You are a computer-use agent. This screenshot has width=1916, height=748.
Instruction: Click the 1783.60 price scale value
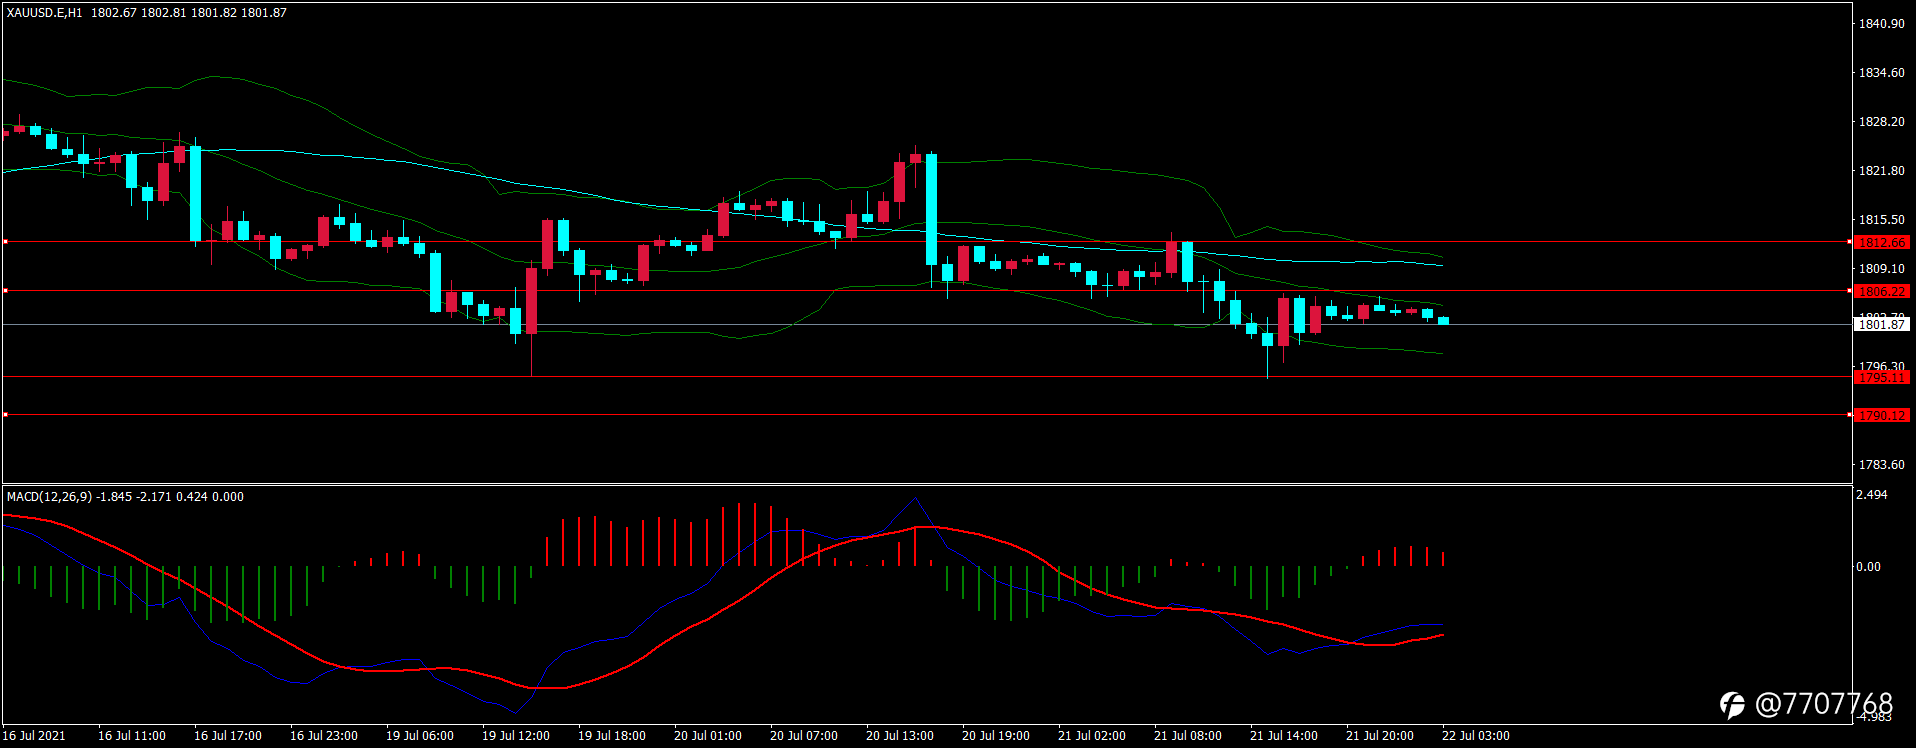pyautogui.click(x=1881, y=464)
